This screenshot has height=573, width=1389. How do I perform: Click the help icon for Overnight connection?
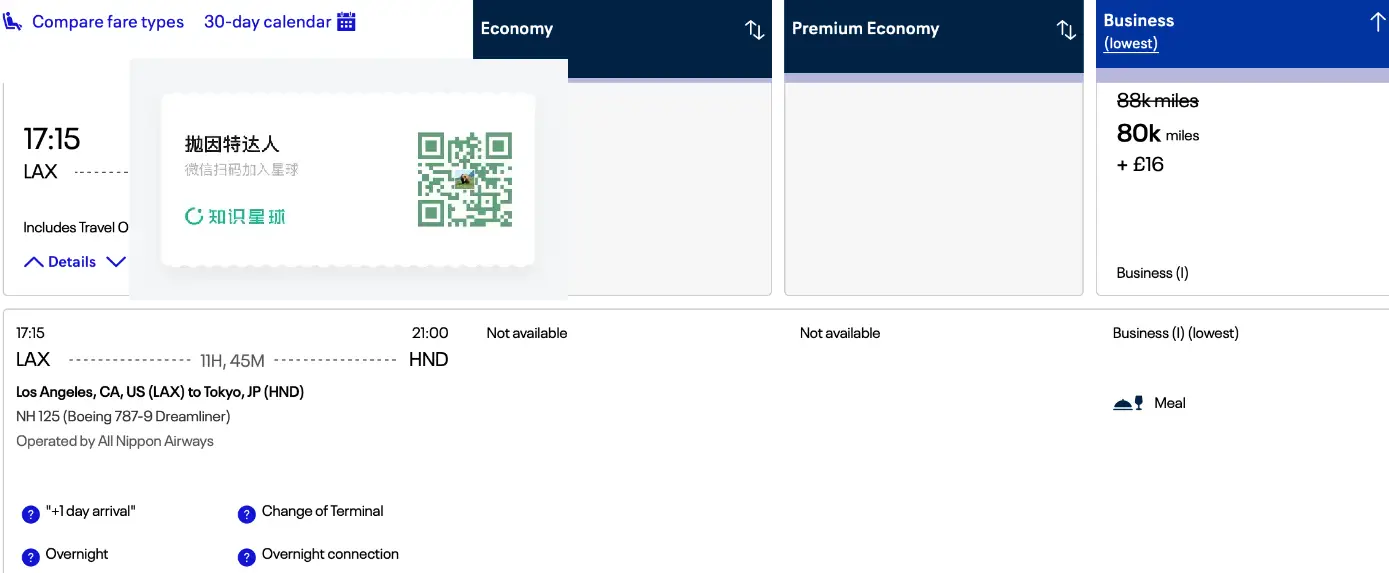[x=246, y=557]
